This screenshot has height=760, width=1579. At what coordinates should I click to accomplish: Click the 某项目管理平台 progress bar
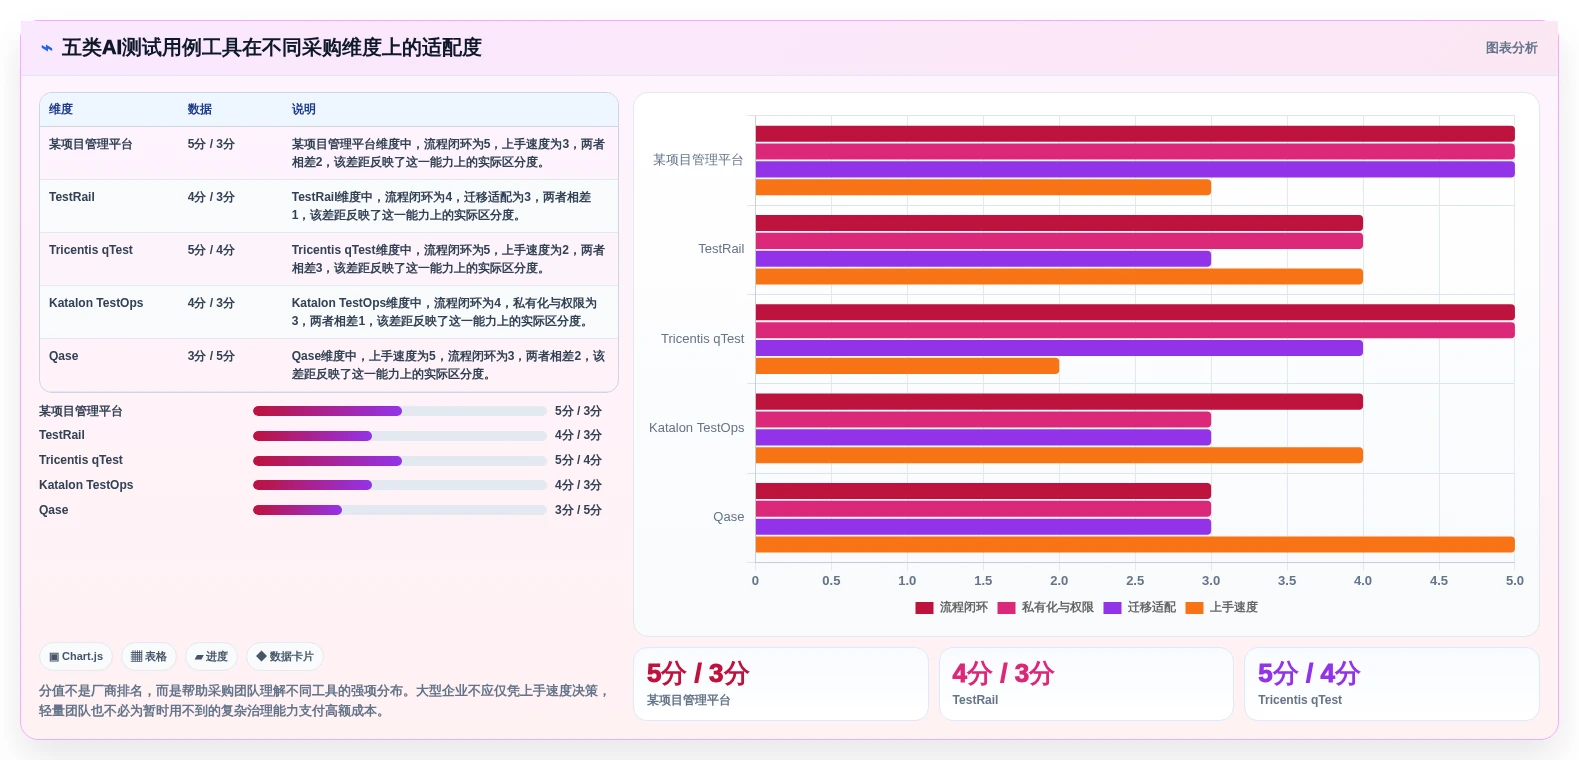400,411
